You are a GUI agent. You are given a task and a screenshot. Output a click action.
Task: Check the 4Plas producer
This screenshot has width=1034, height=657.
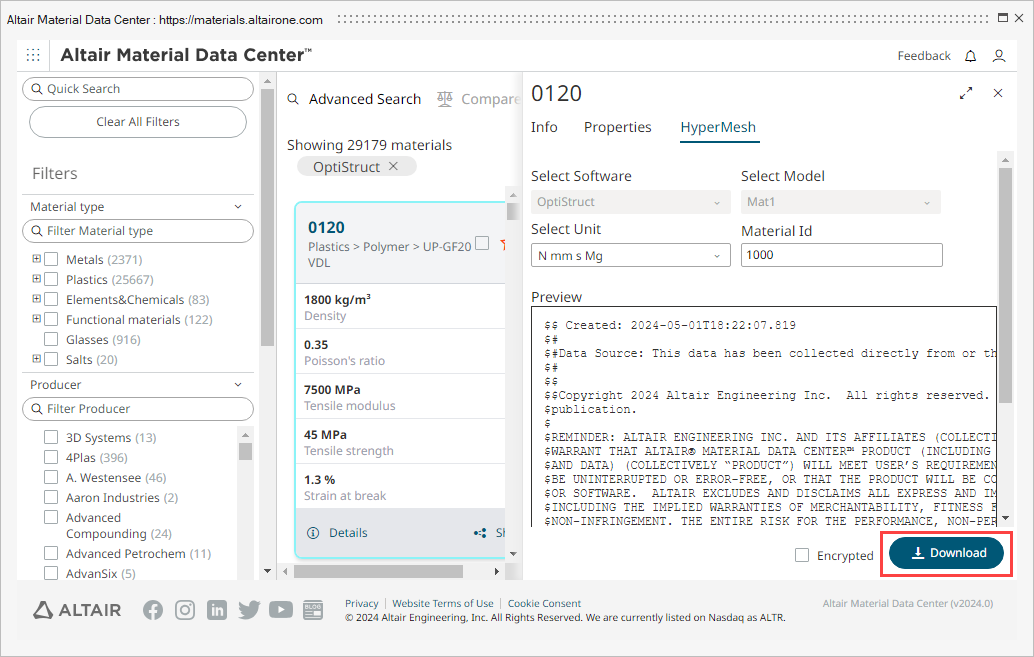pyautogui.click(x=51, y=457)
